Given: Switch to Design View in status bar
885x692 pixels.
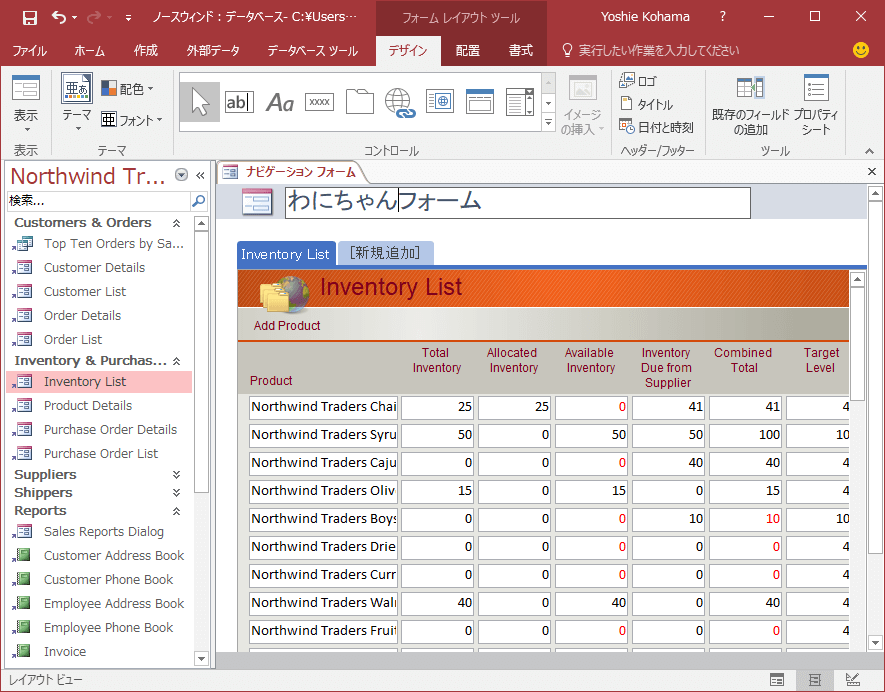Looking at the screenshot, I should click(852, 680).
